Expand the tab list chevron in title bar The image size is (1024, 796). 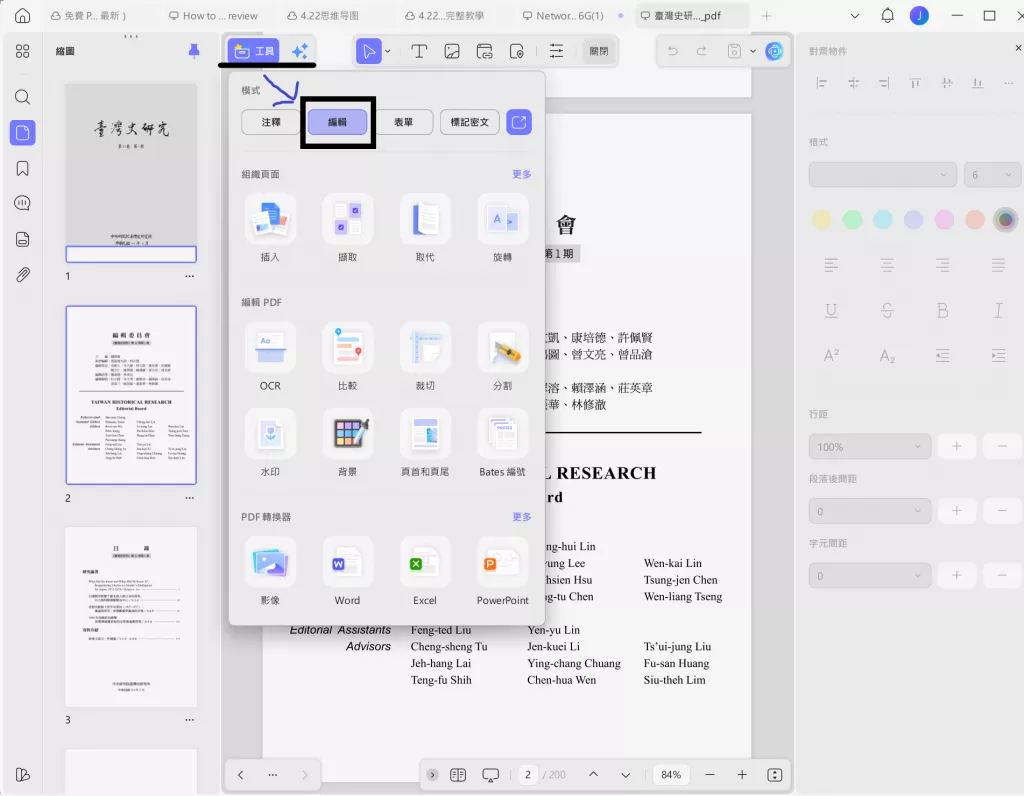click(x=854, y=16)
